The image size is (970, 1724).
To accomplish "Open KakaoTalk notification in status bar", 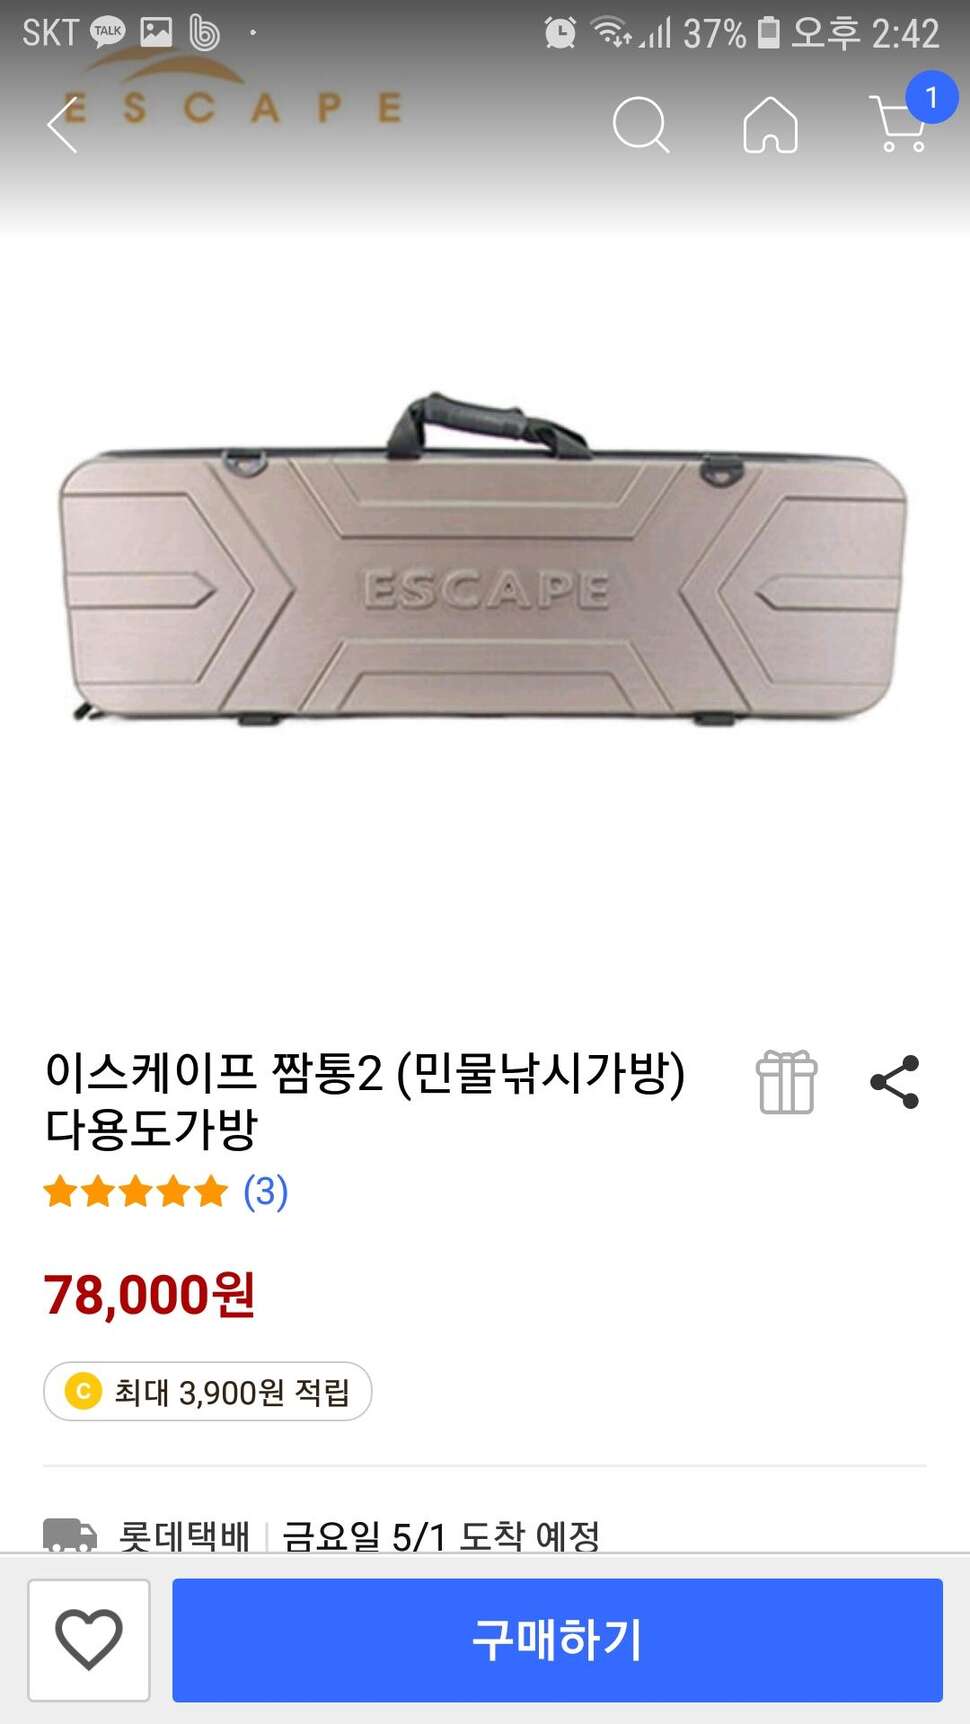I will pos(108,33).
